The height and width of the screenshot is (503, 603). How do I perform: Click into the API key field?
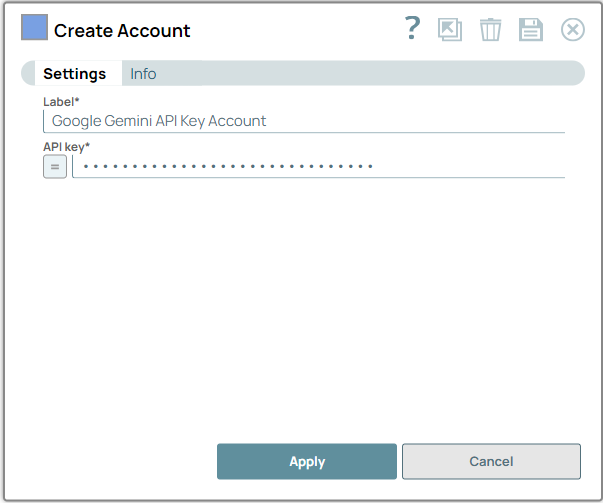[318, 167]
